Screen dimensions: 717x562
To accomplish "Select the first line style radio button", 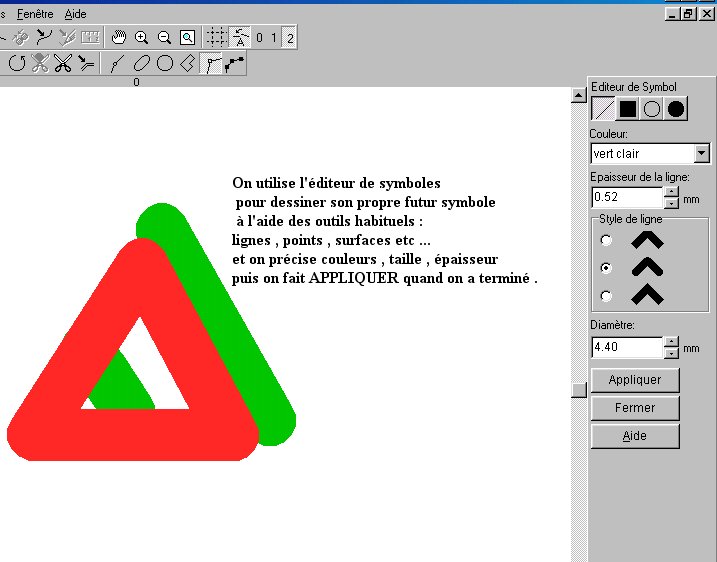I will click(605, 240).
